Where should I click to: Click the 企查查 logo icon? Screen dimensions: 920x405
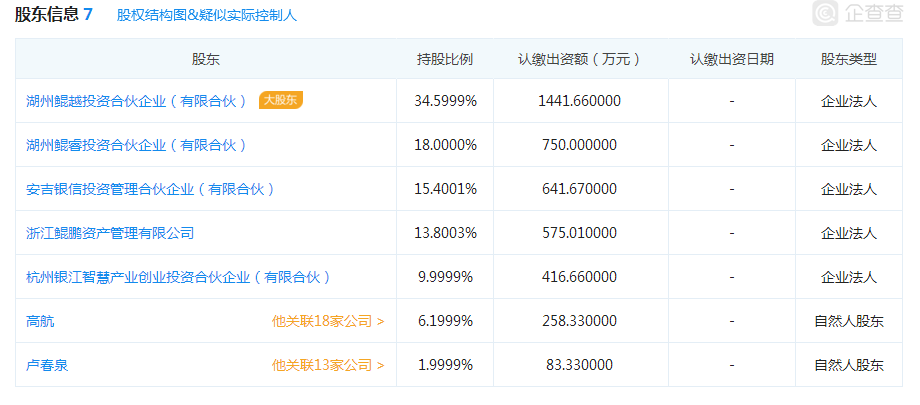pos(826,15)
